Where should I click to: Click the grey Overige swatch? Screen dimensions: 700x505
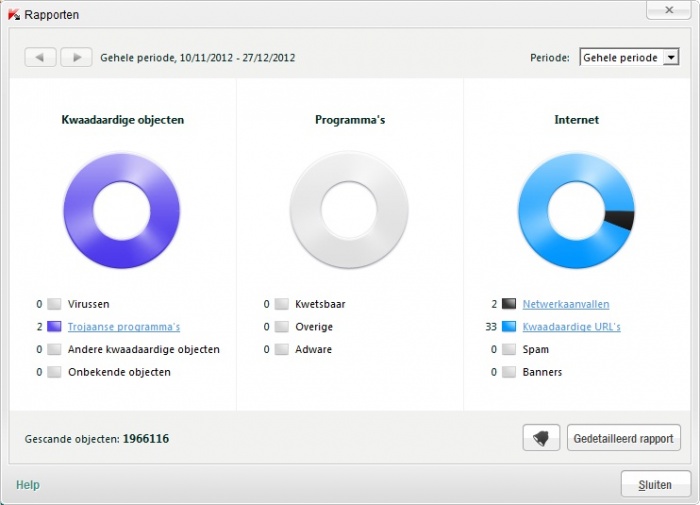[x=281, y=326]
